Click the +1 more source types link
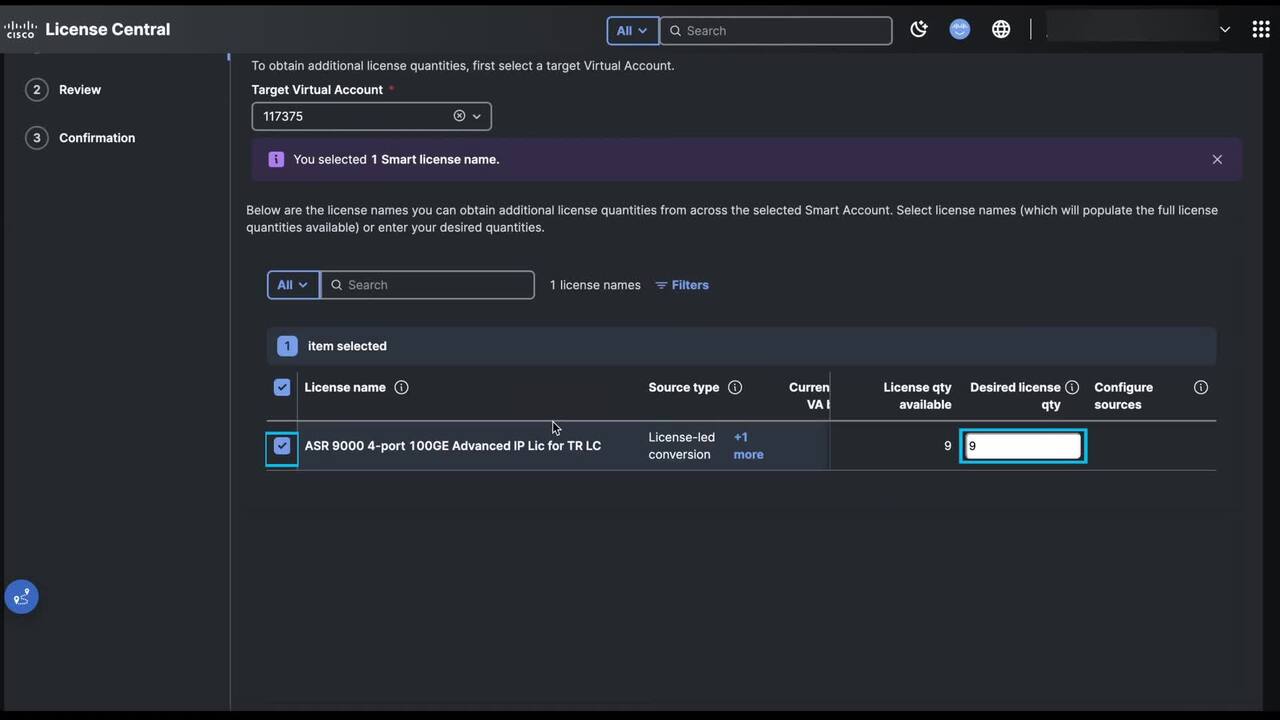This screenshot has width=1280, height=720. [x=748, y=446]
